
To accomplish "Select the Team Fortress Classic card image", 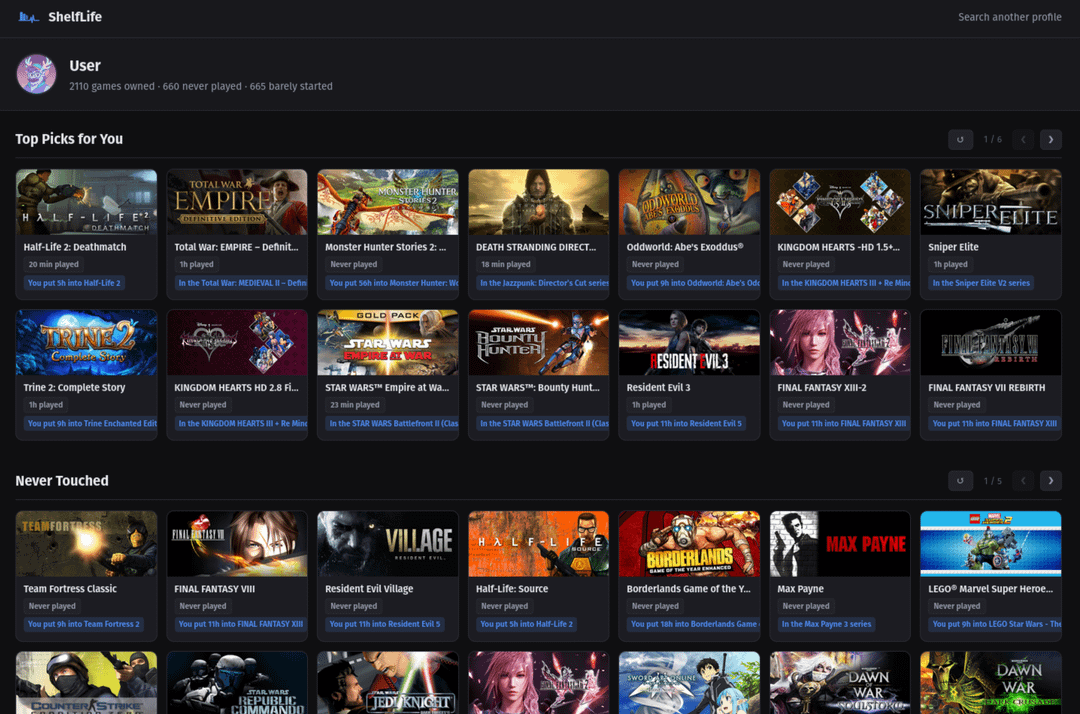I will click(86, 544).
